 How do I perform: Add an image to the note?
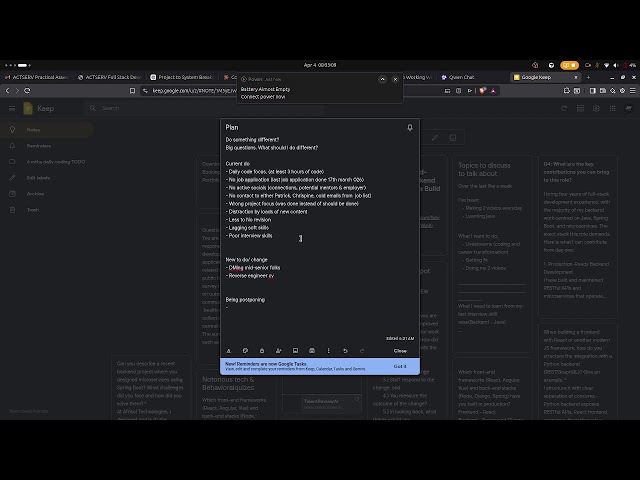click(295, 351)
